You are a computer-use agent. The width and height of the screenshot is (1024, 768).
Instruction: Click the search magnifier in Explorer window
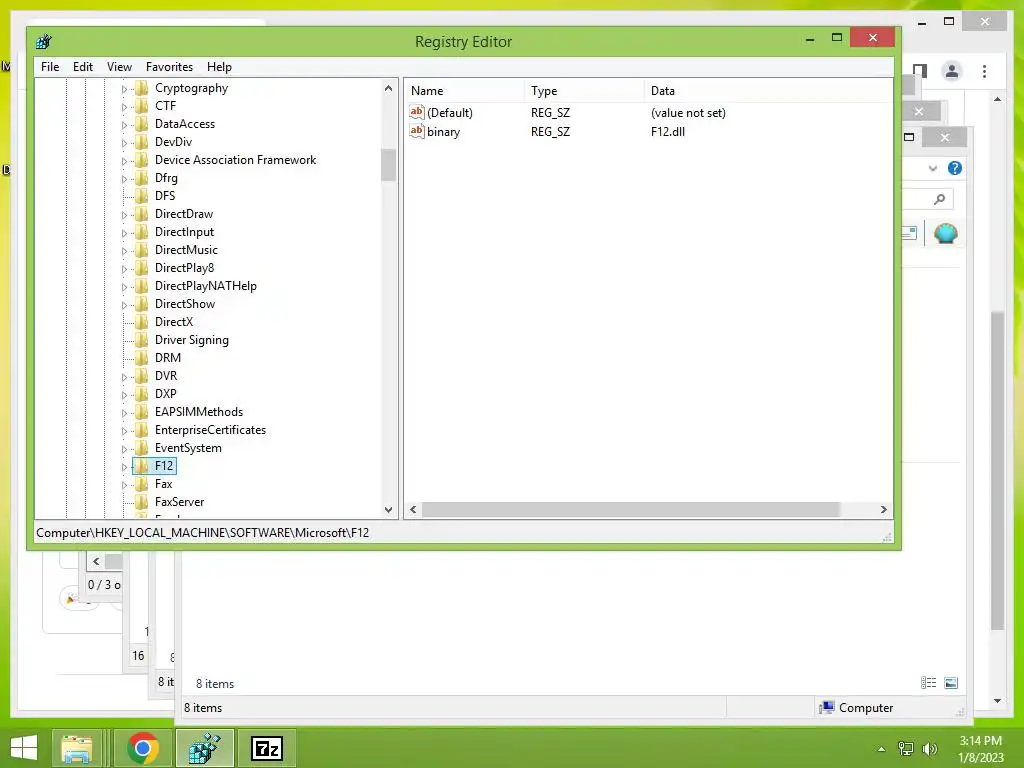point(939,199)
